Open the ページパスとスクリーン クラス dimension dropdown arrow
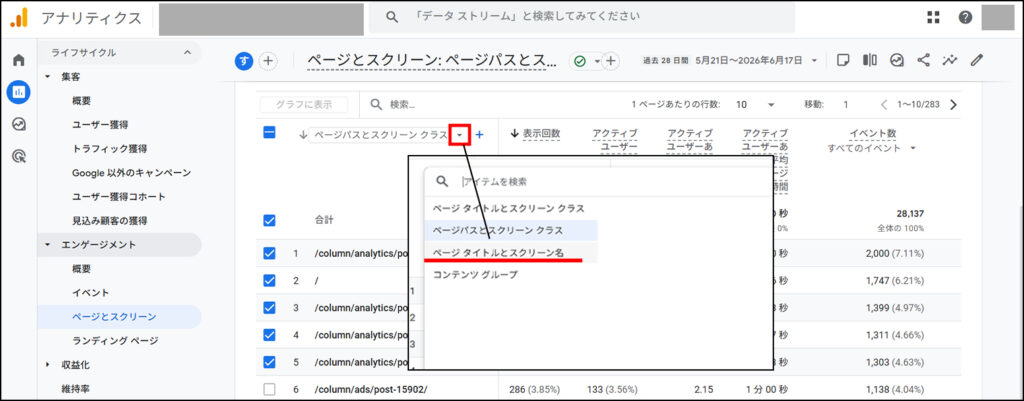This screenshot has width=1024, height=401. click(460, 135)
